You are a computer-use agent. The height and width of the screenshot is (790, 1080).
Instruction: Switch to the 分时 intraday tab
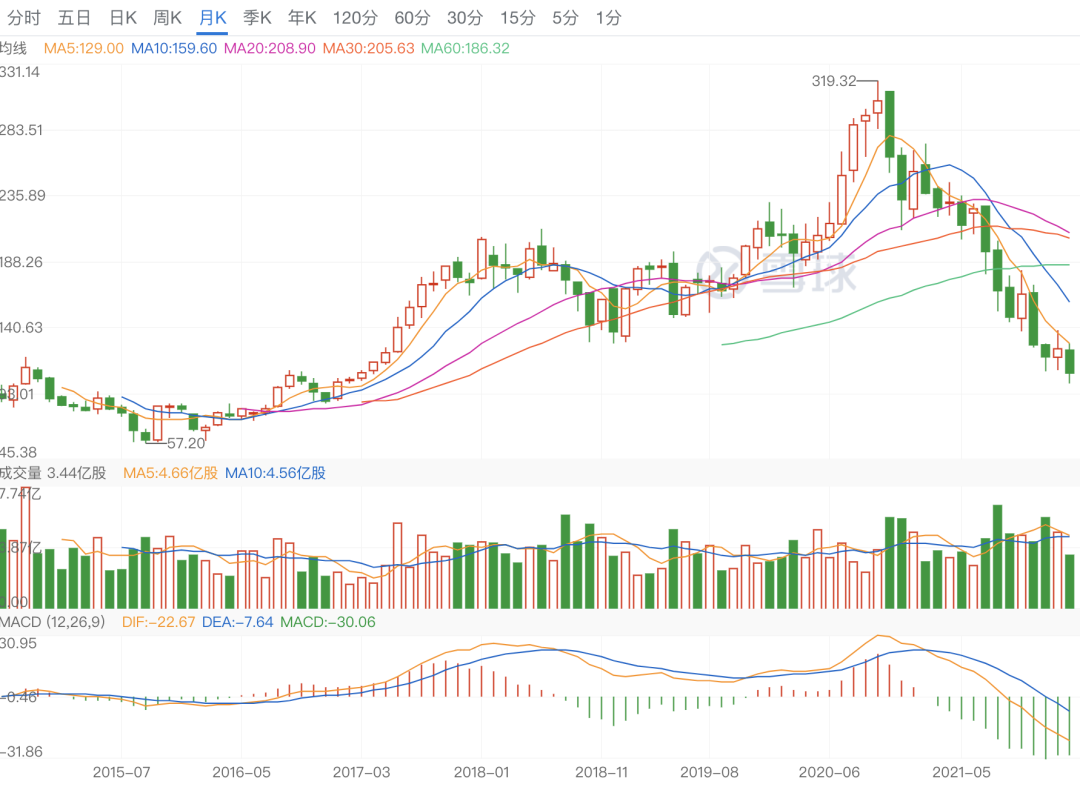coord(23,17)
